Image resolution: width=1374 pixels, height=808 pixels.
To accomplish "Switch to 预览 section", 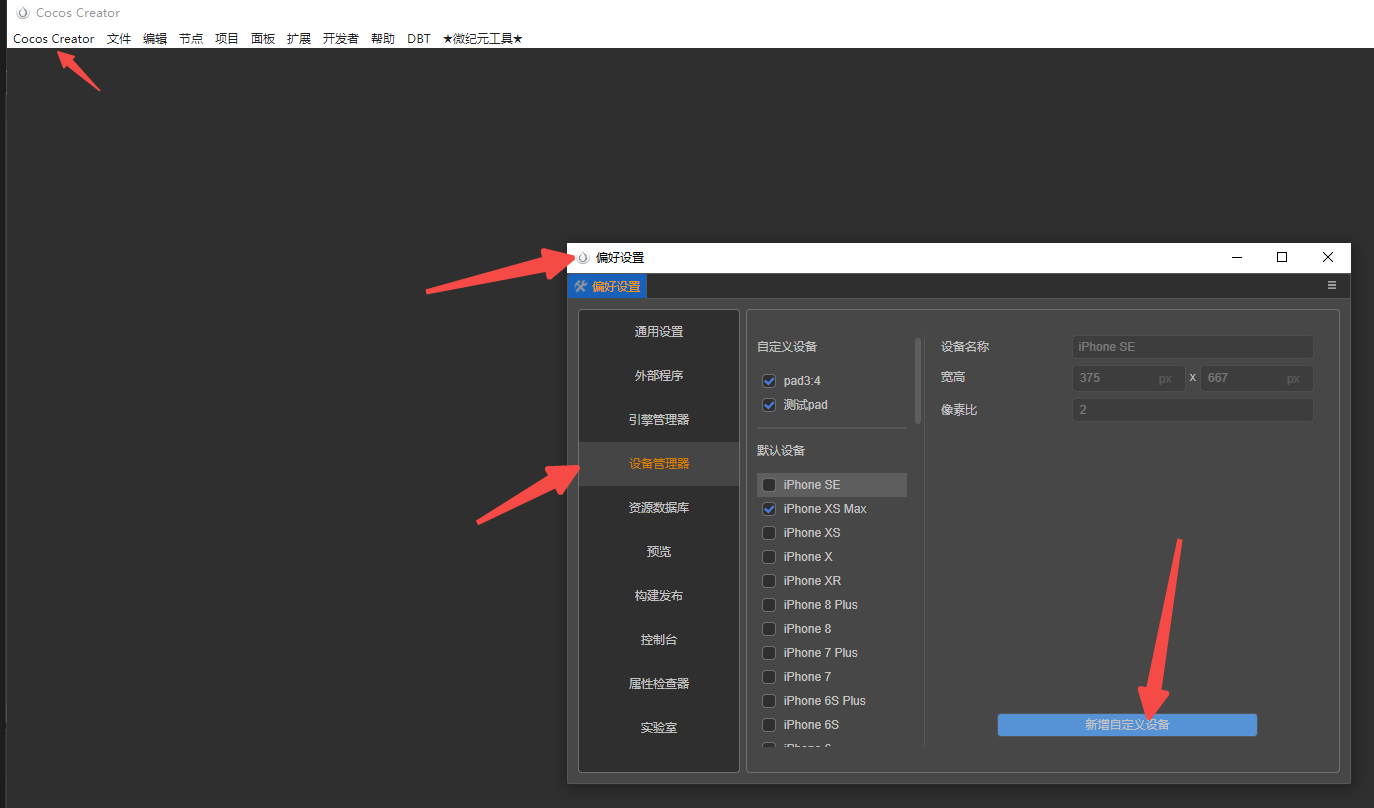I will click(x=659, y=552).
